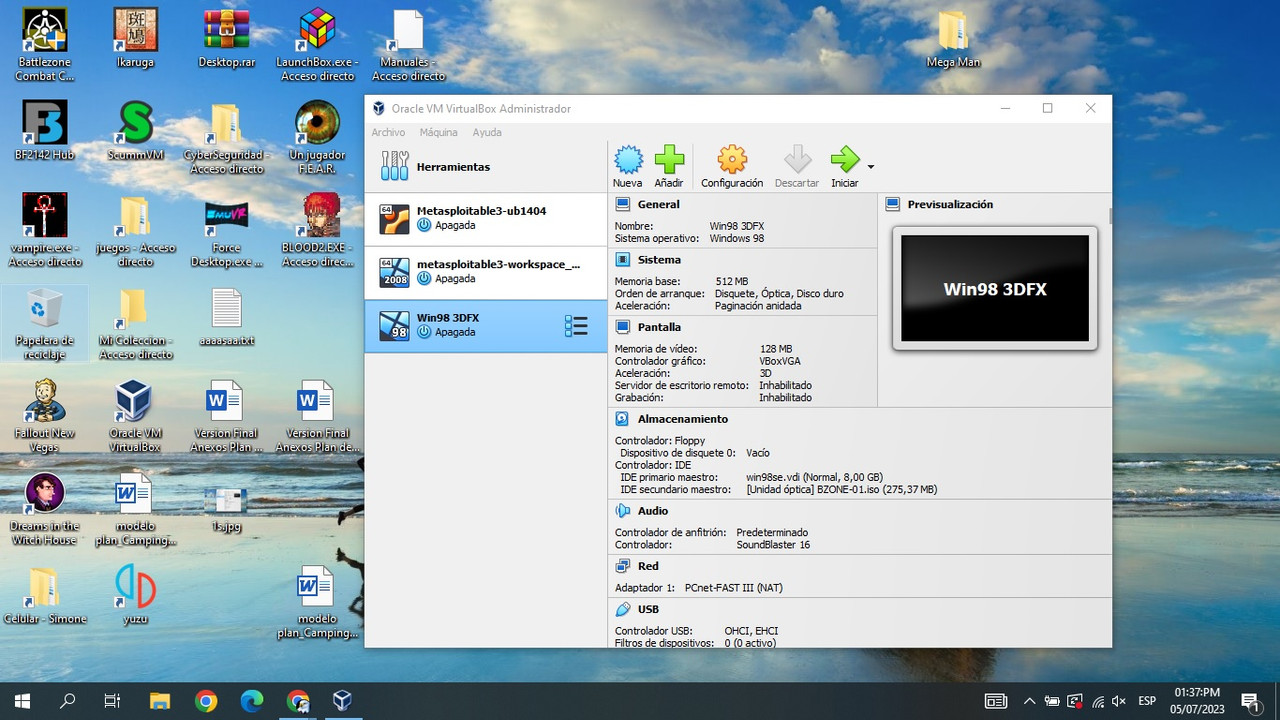Click the Force Desktop.exe icon

(x=226, y=231)
